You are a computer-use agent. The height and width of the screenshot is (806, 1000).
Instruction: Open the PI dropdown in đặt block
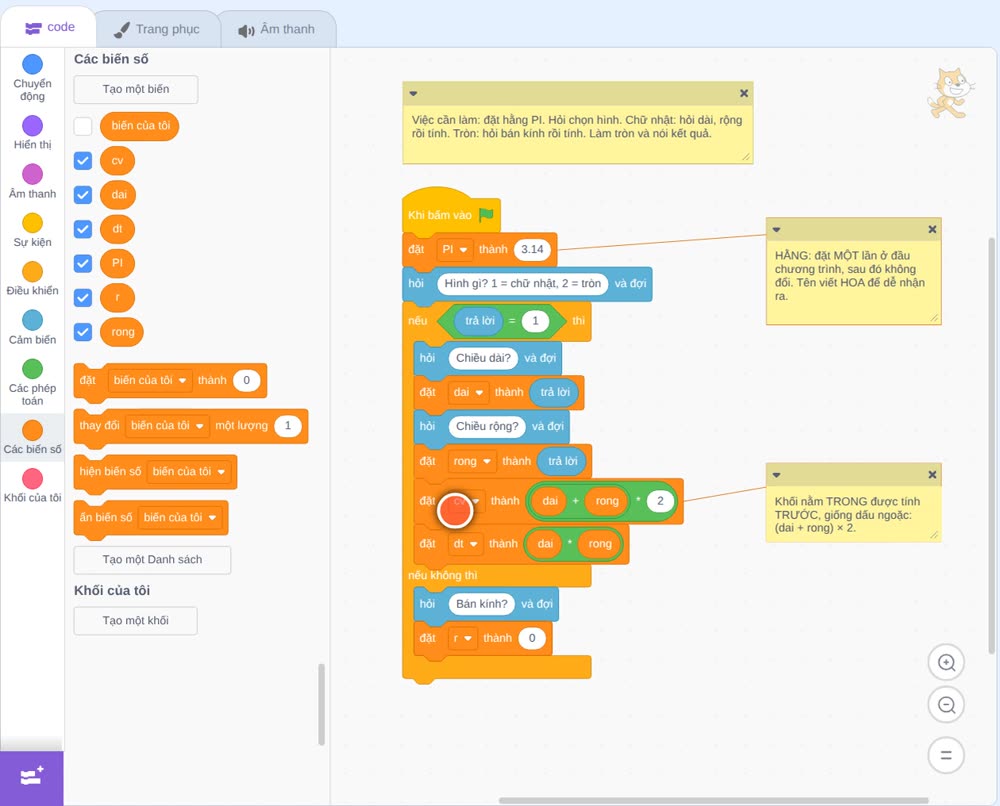click(x=455, y=249)
